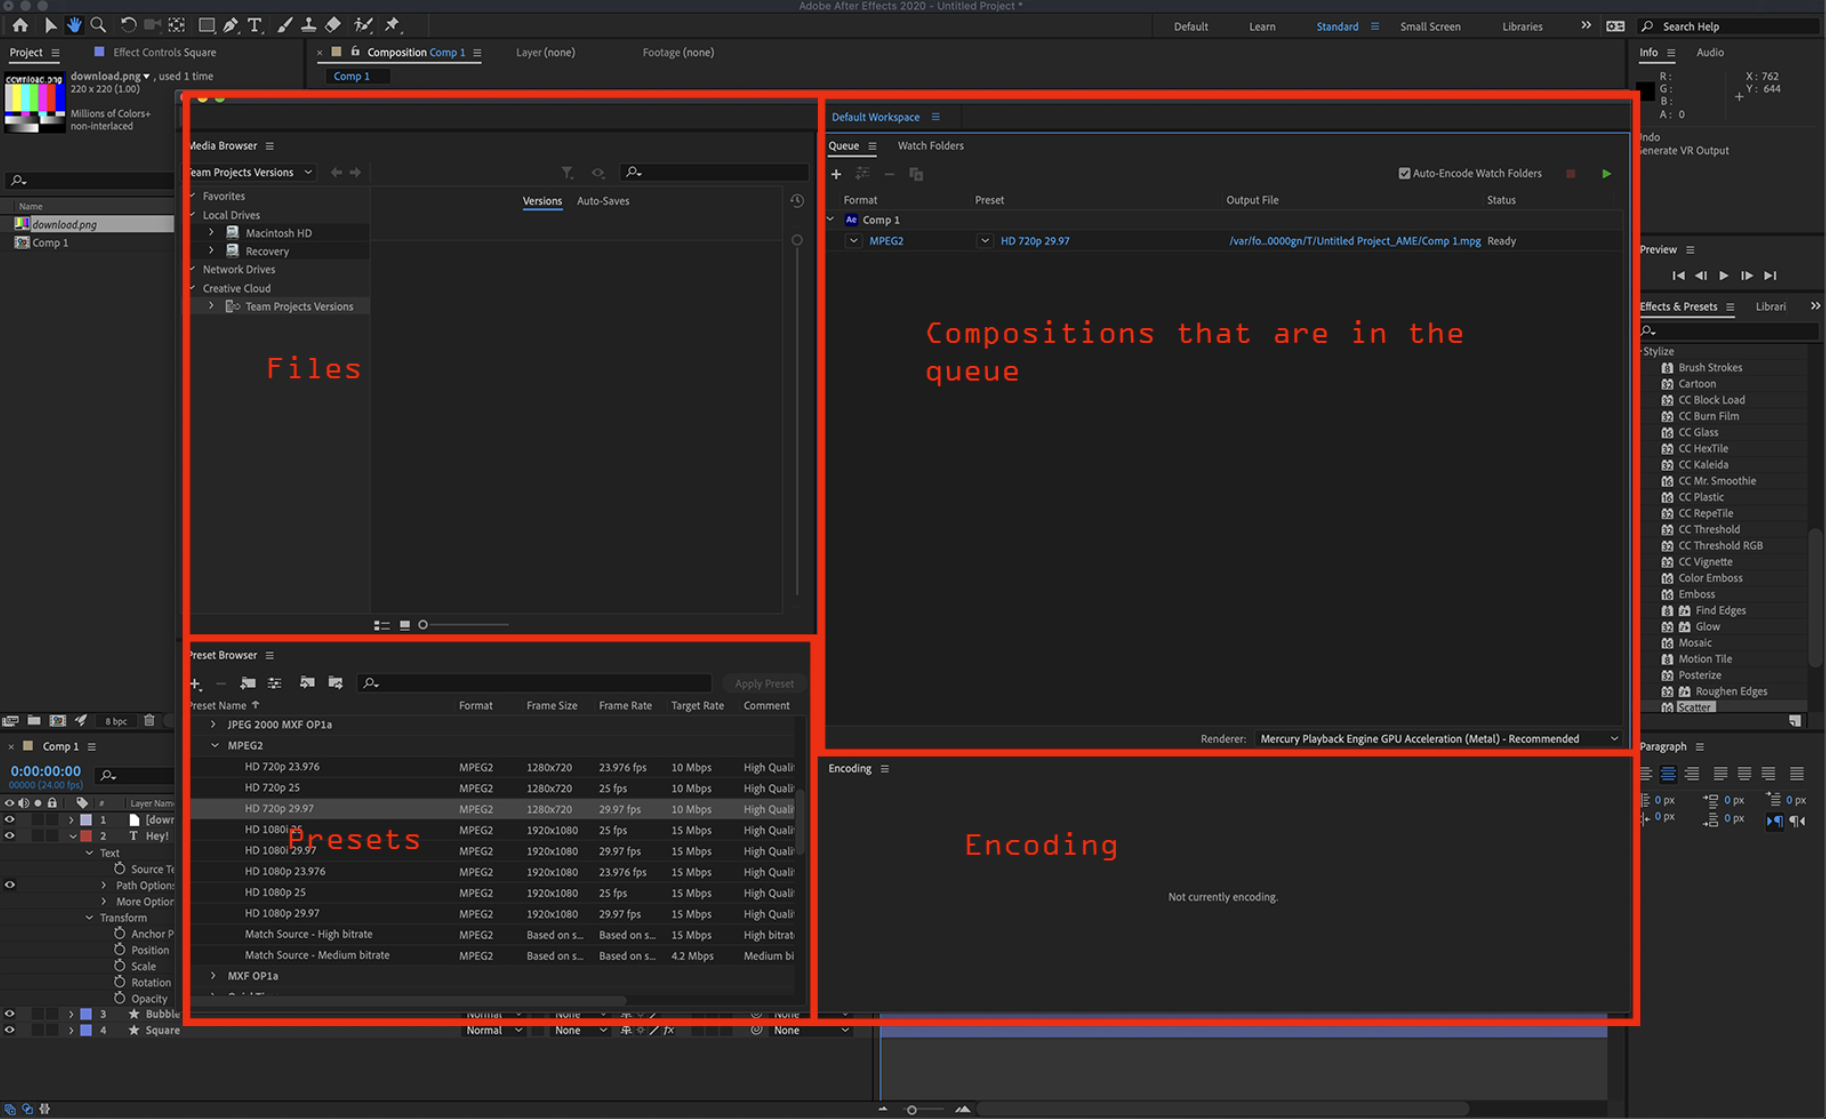This screenshot has width=1826, height=1120.
Task: Hide the Square layer
Action: click(10, 1030)
